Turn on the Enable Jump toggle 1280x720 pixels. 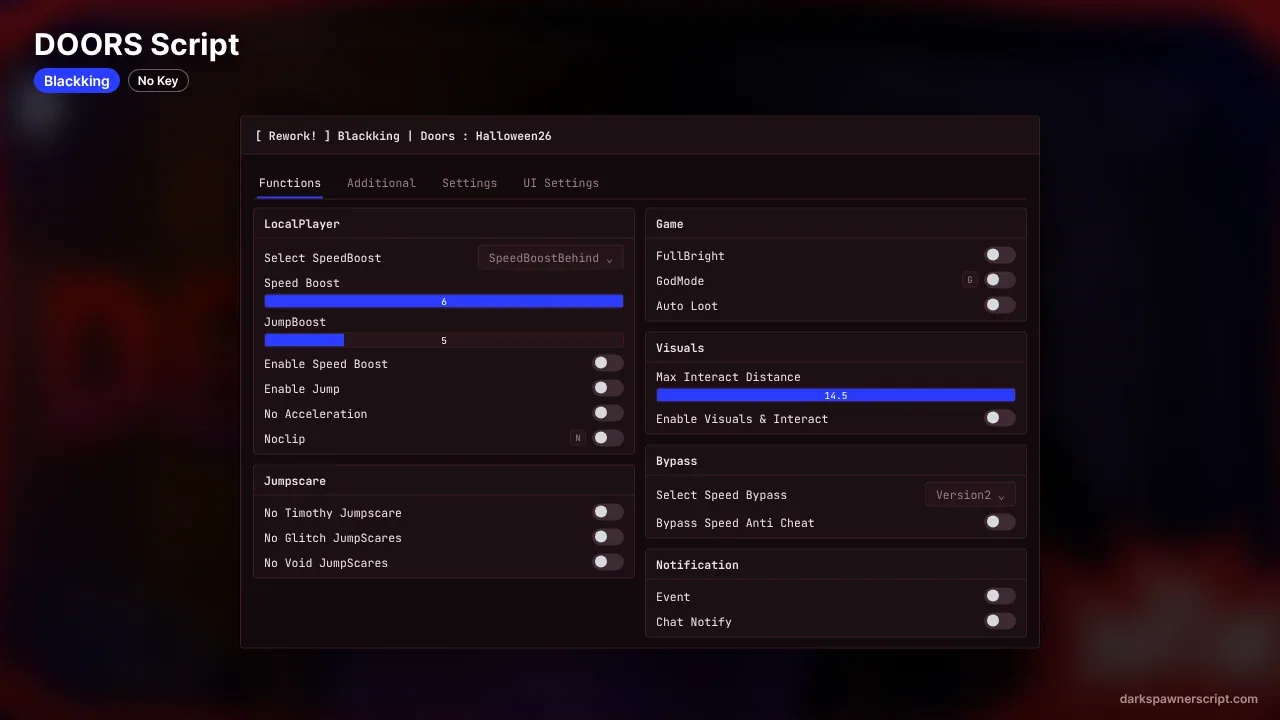point(608,388)
